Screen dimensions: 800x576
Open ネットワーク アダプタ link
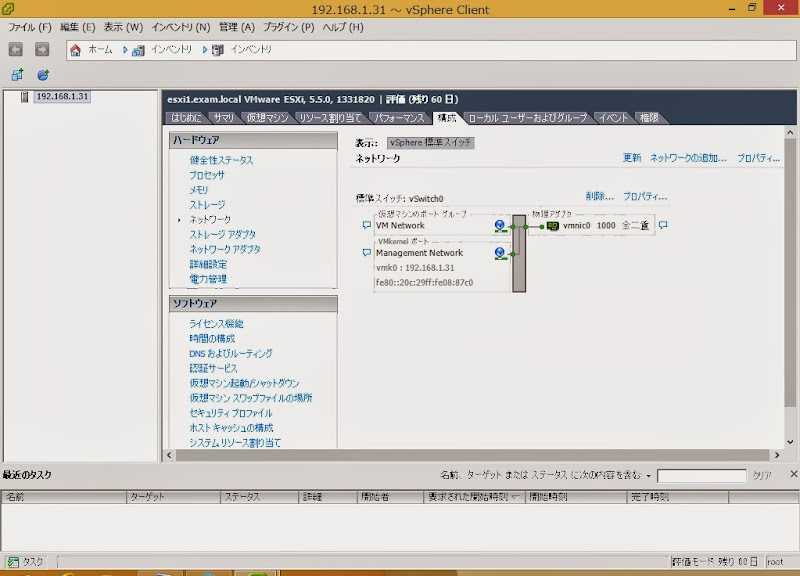225,249
